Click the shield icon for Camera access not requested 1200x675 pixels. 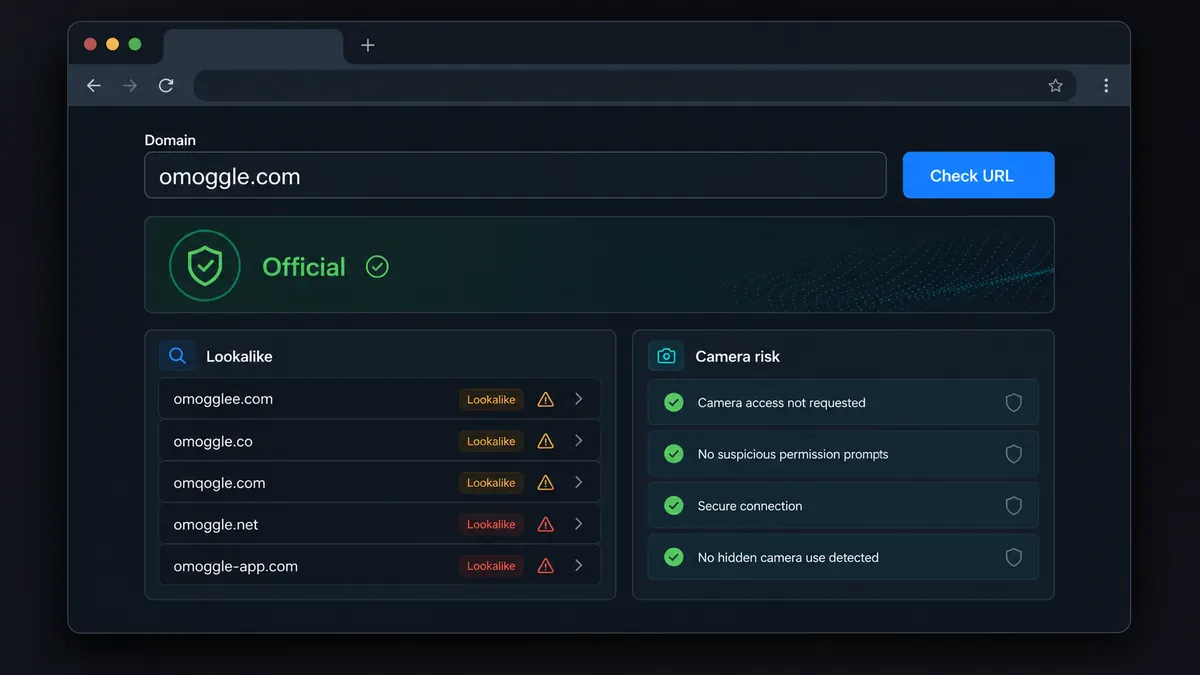click(x=1013, y=402)
